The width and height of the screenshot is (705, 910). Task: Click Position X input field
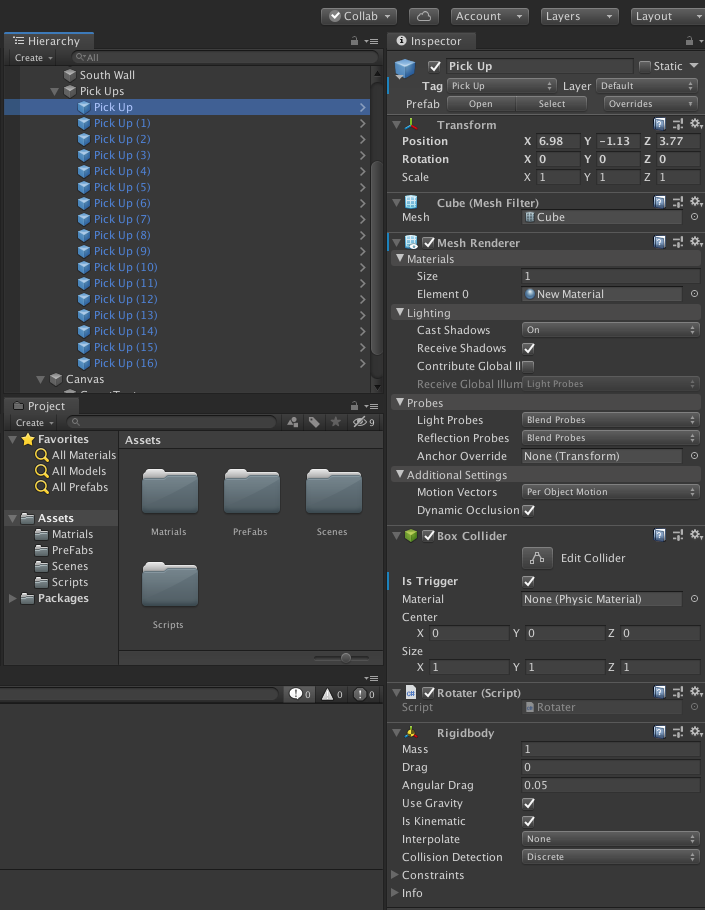[558, 141]
